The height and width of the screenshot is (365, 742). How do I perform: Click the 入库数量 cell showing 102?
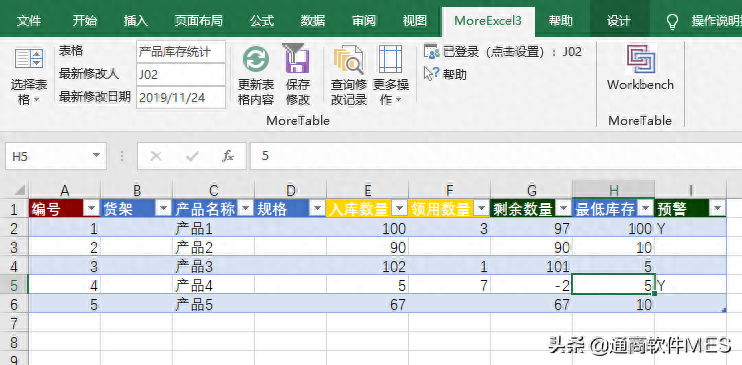click(x=368, y=267)
